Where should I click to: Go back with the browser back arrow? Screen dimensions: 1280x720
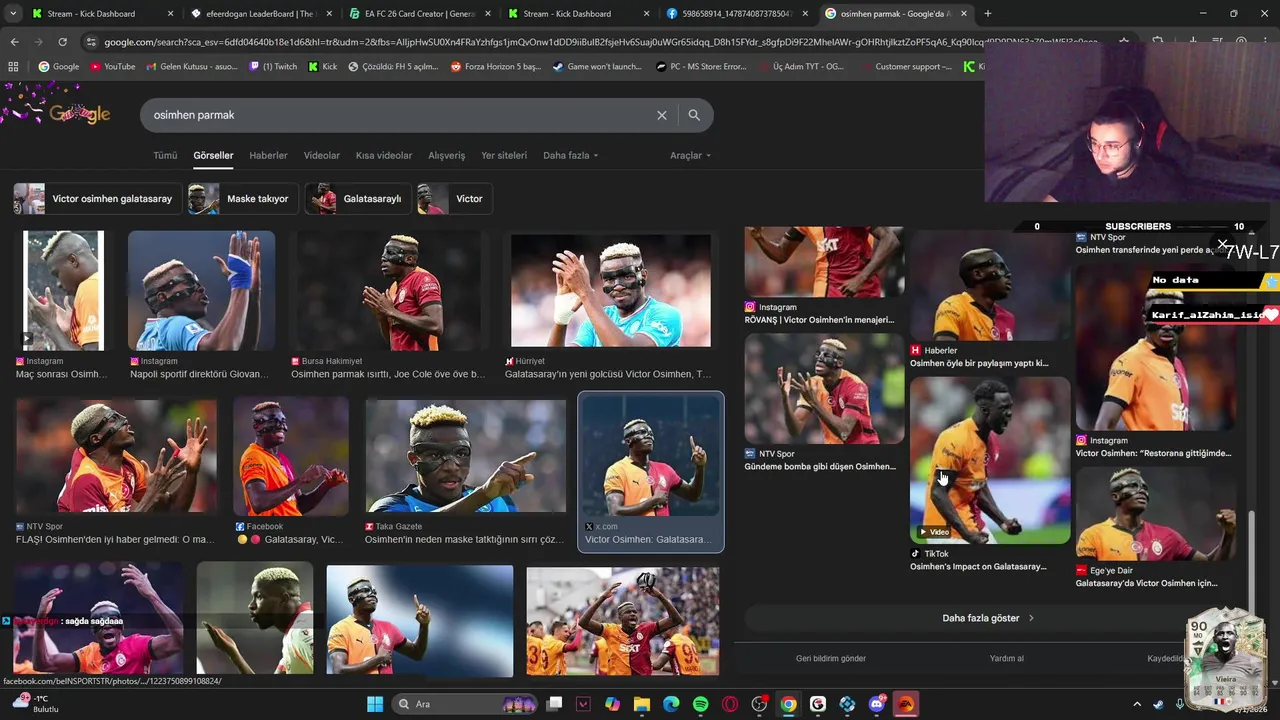[x=14, y=42]
